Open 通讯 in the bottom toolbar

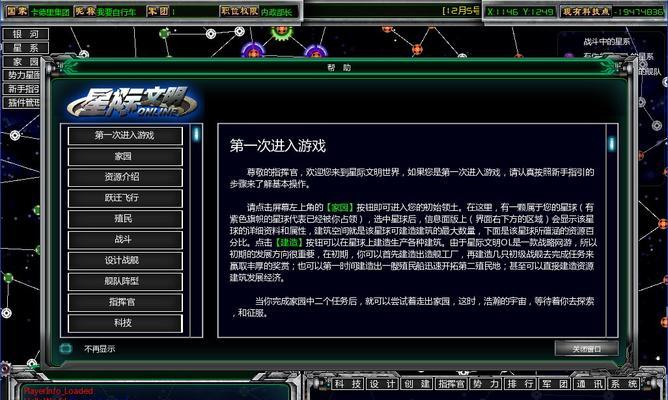tap(589, 384)
